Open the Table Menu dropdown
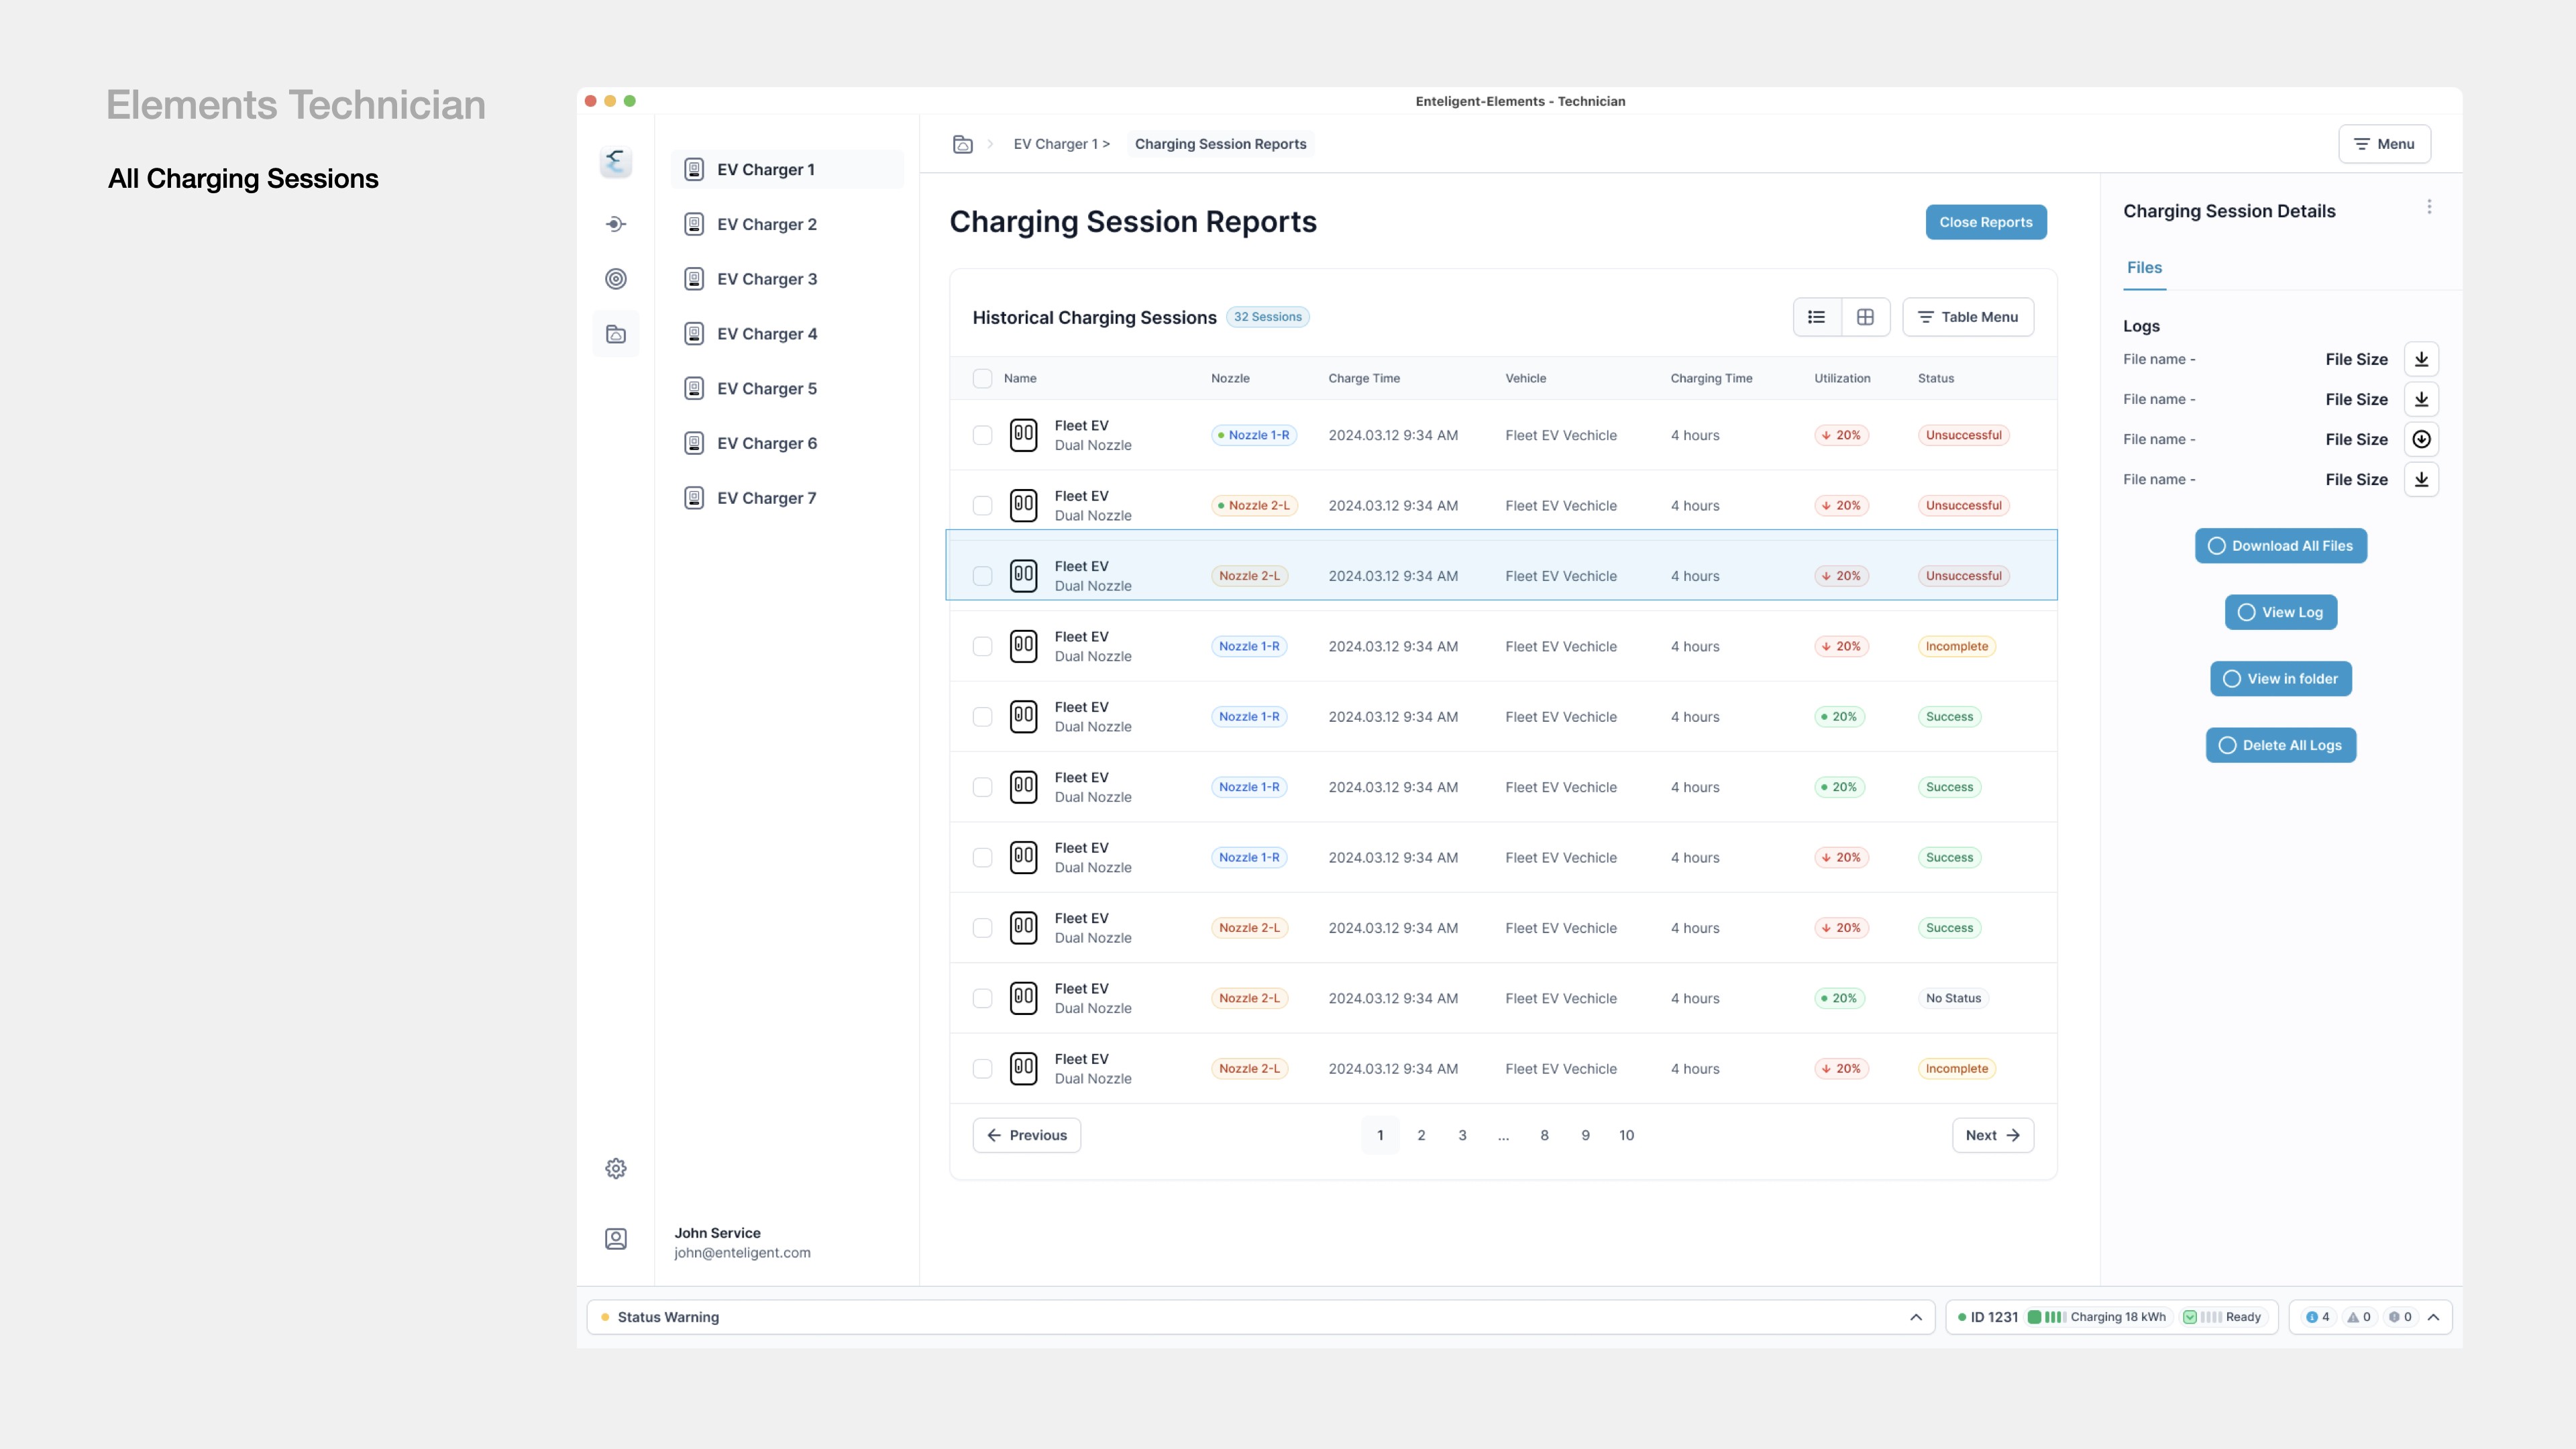Image resolution: width=2576 pixels, height=1449 pixels. click(1967, 317)
